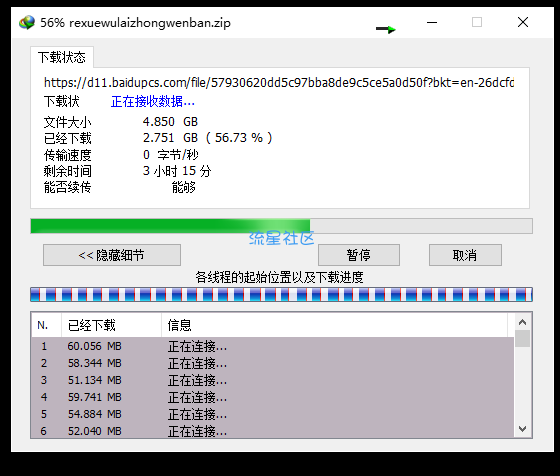The width and height of the screenshot is (560, 476).
Task: Click the green arrow icon in title bar
Action: 386,29
